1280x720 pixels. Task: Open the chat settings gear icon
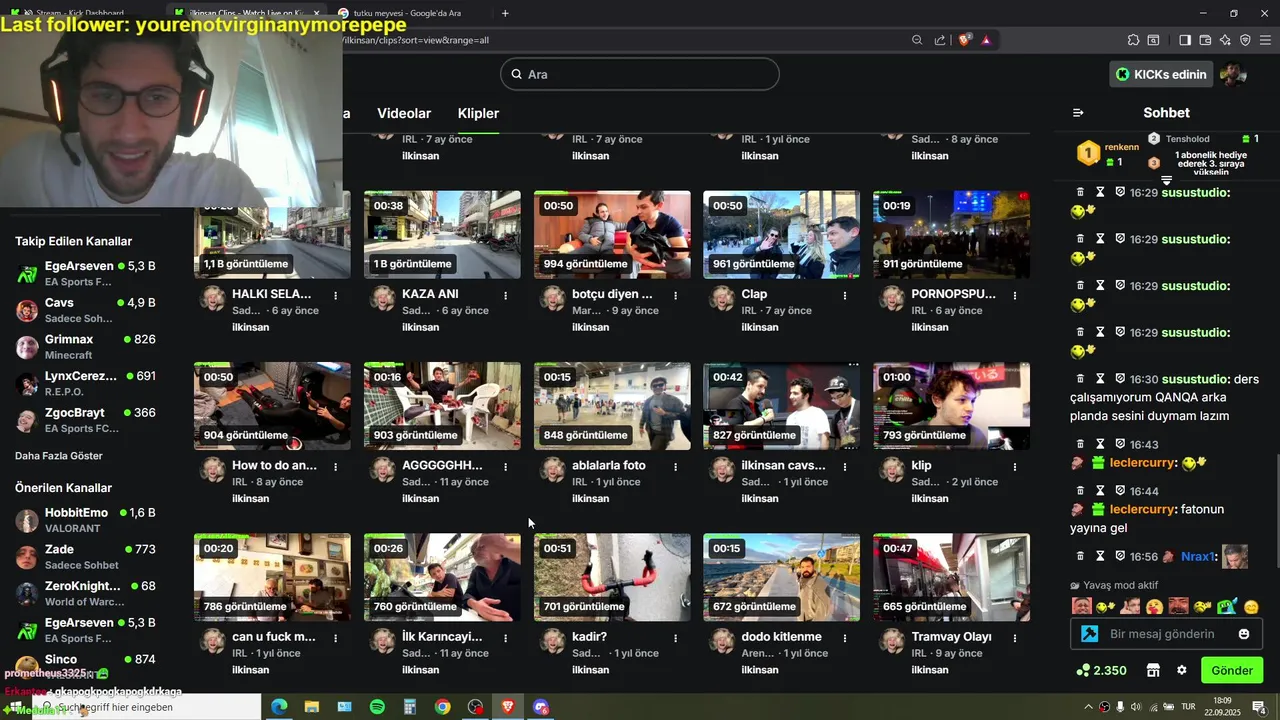1181,670
